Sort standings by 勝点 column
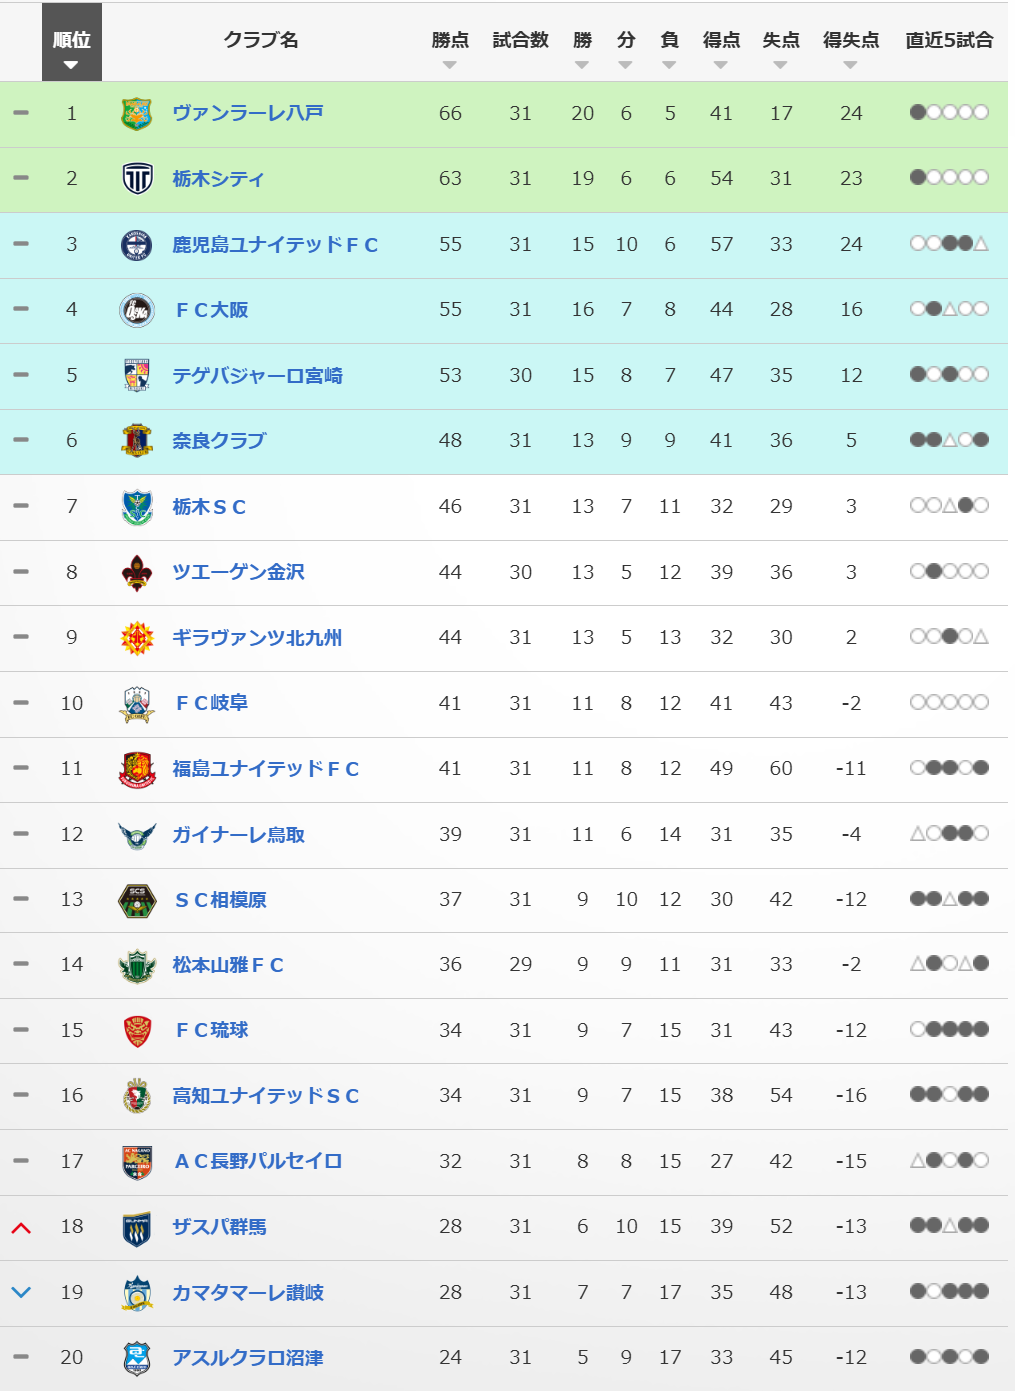Image resolution: width=1015 pixels, height=1391 pixels. 450,65
